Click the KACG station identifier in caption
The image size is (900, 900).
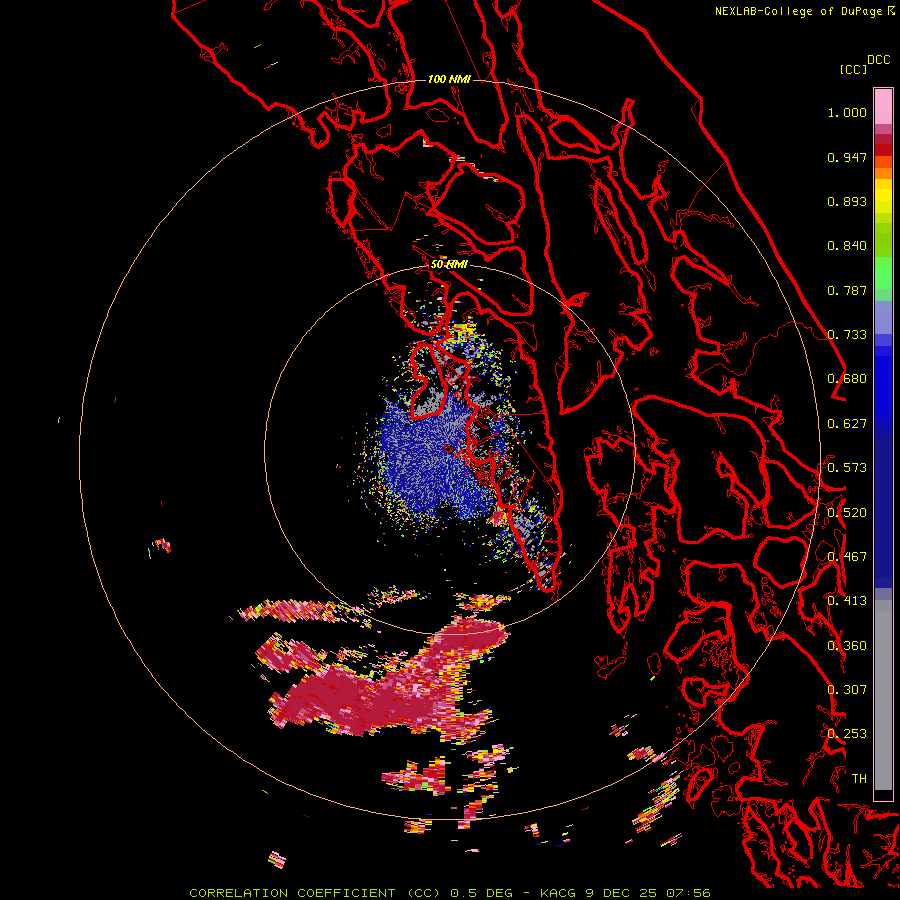click(558, 893)
